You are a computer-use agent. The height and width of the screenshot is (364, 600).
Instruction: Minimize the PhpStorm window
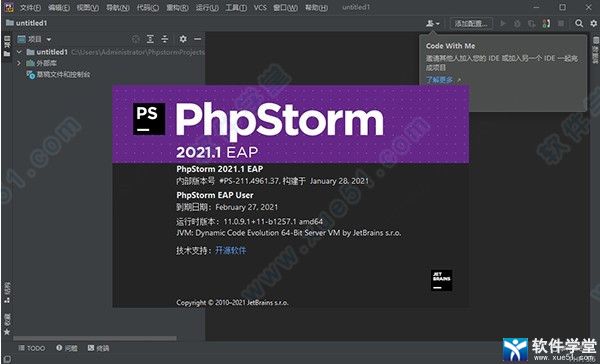pos(536,7)
